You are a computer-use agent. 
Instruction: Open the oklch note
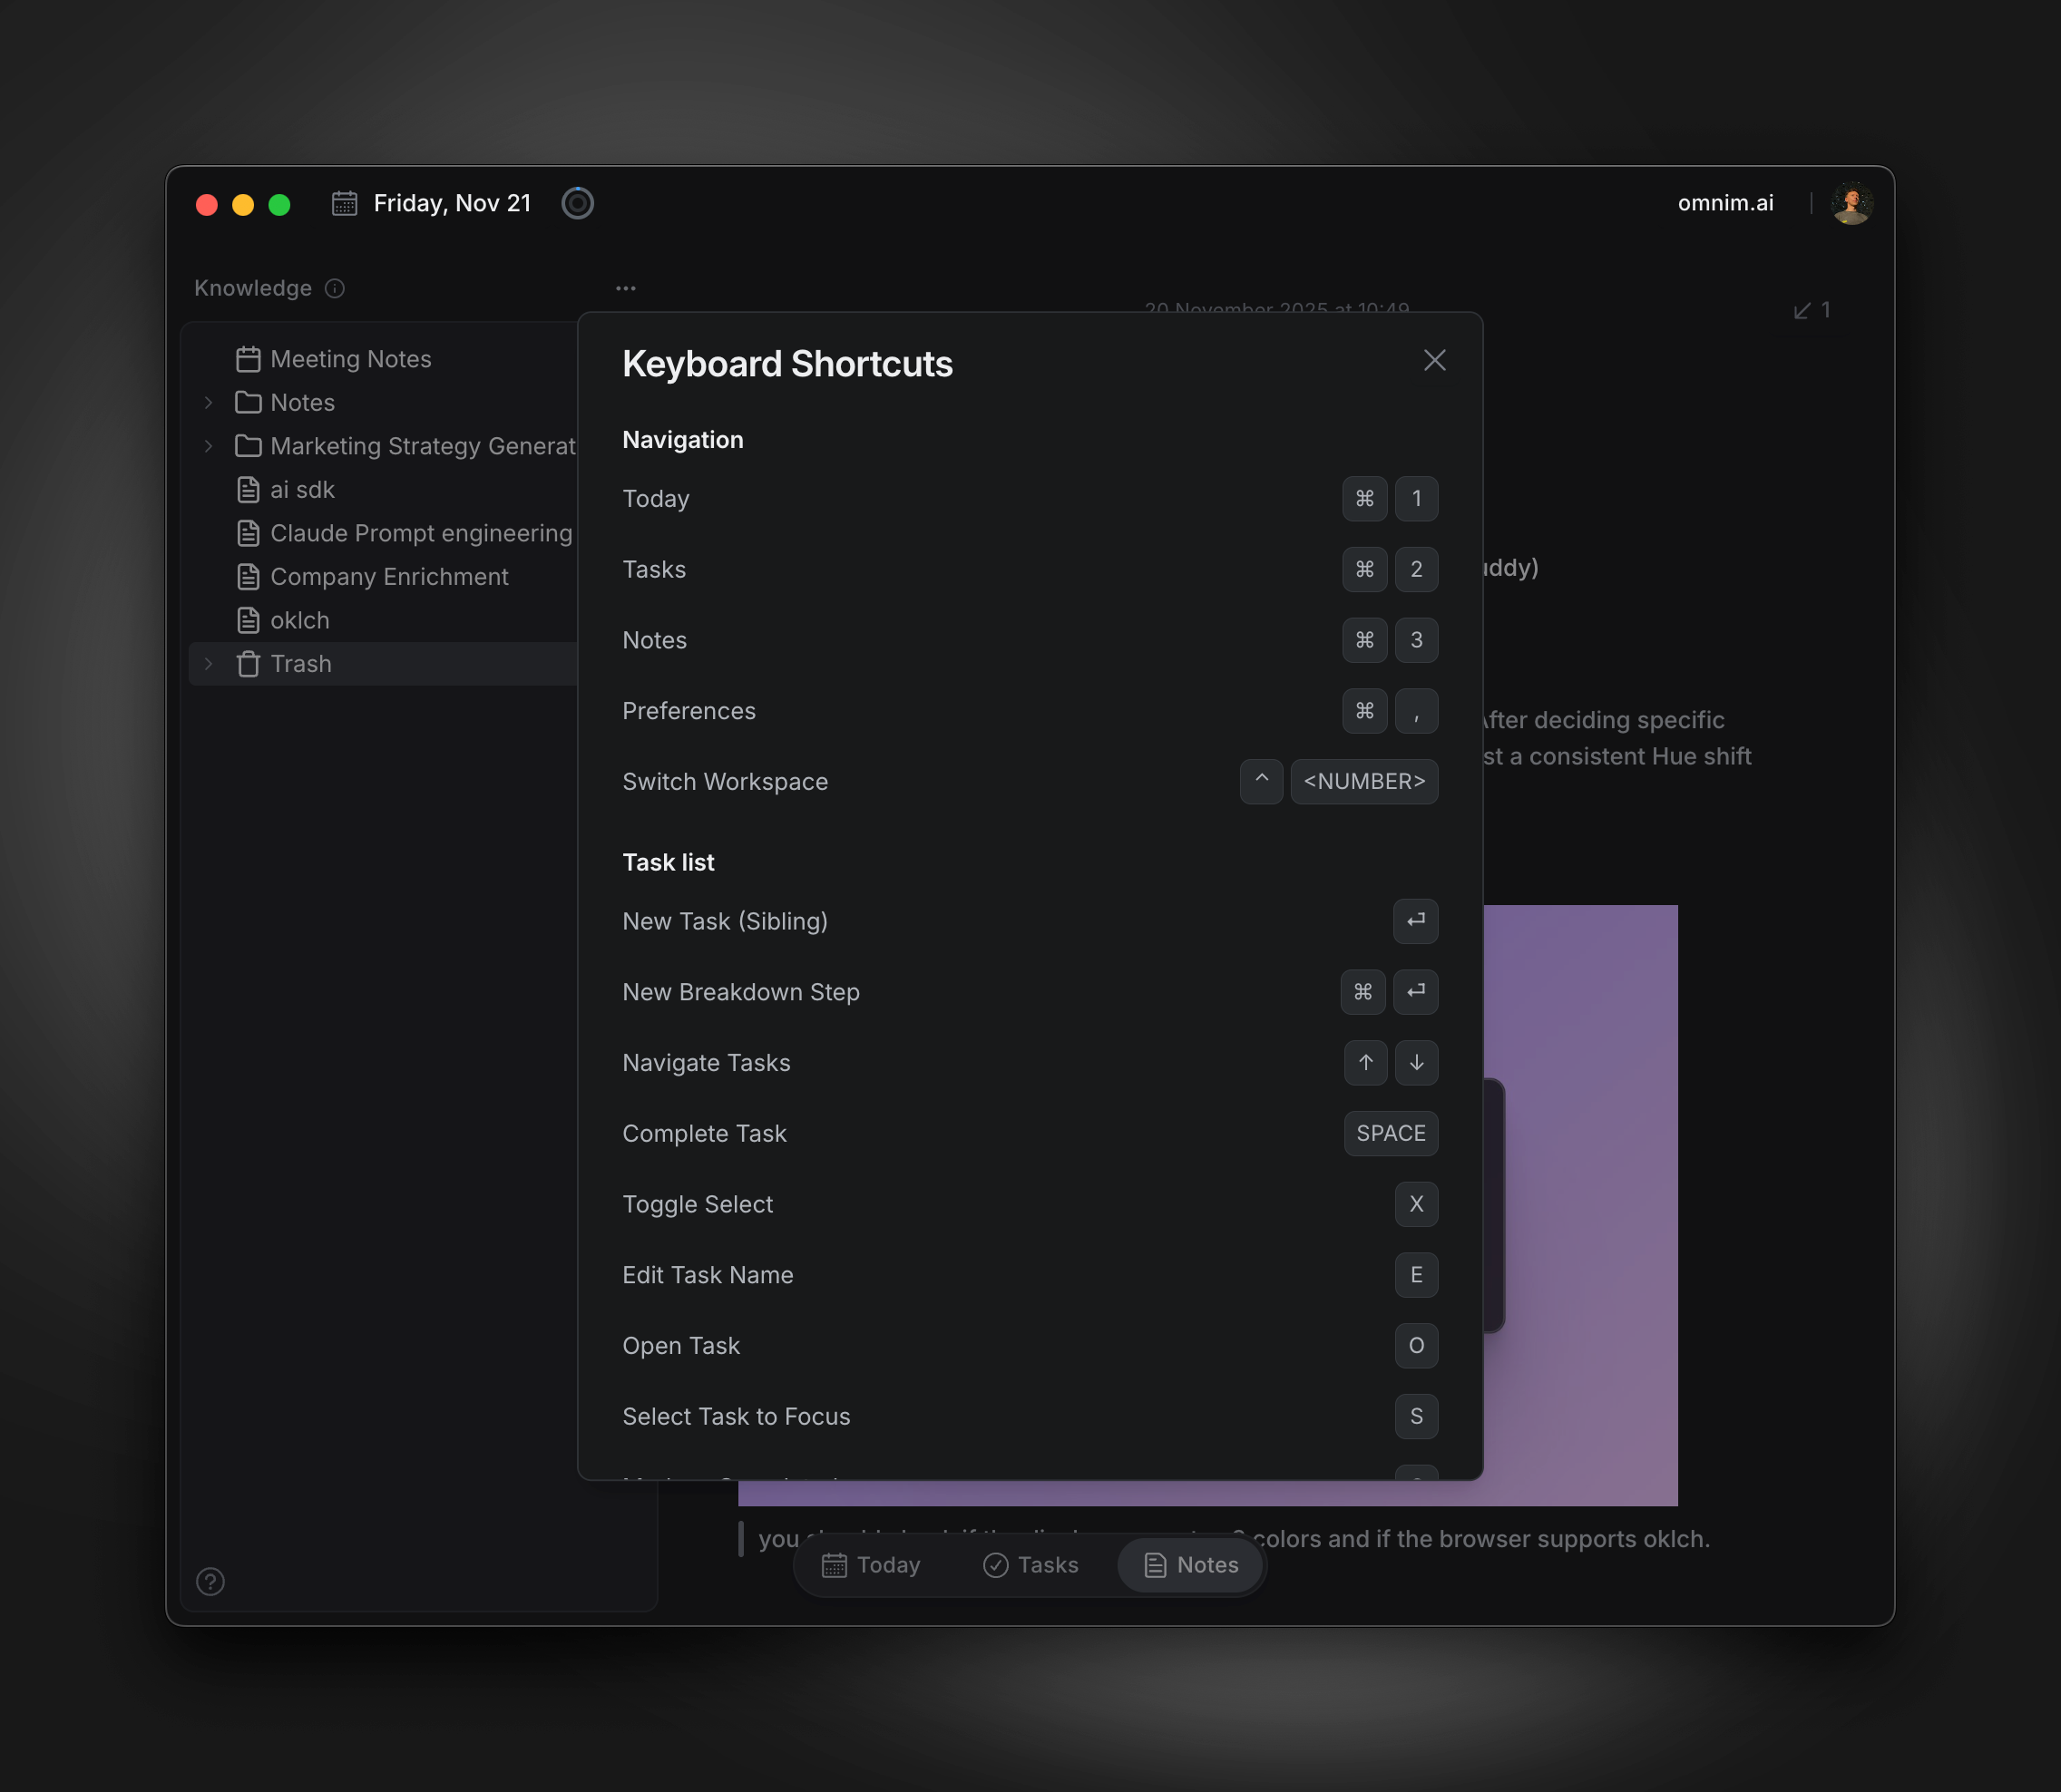coord(299,620)
